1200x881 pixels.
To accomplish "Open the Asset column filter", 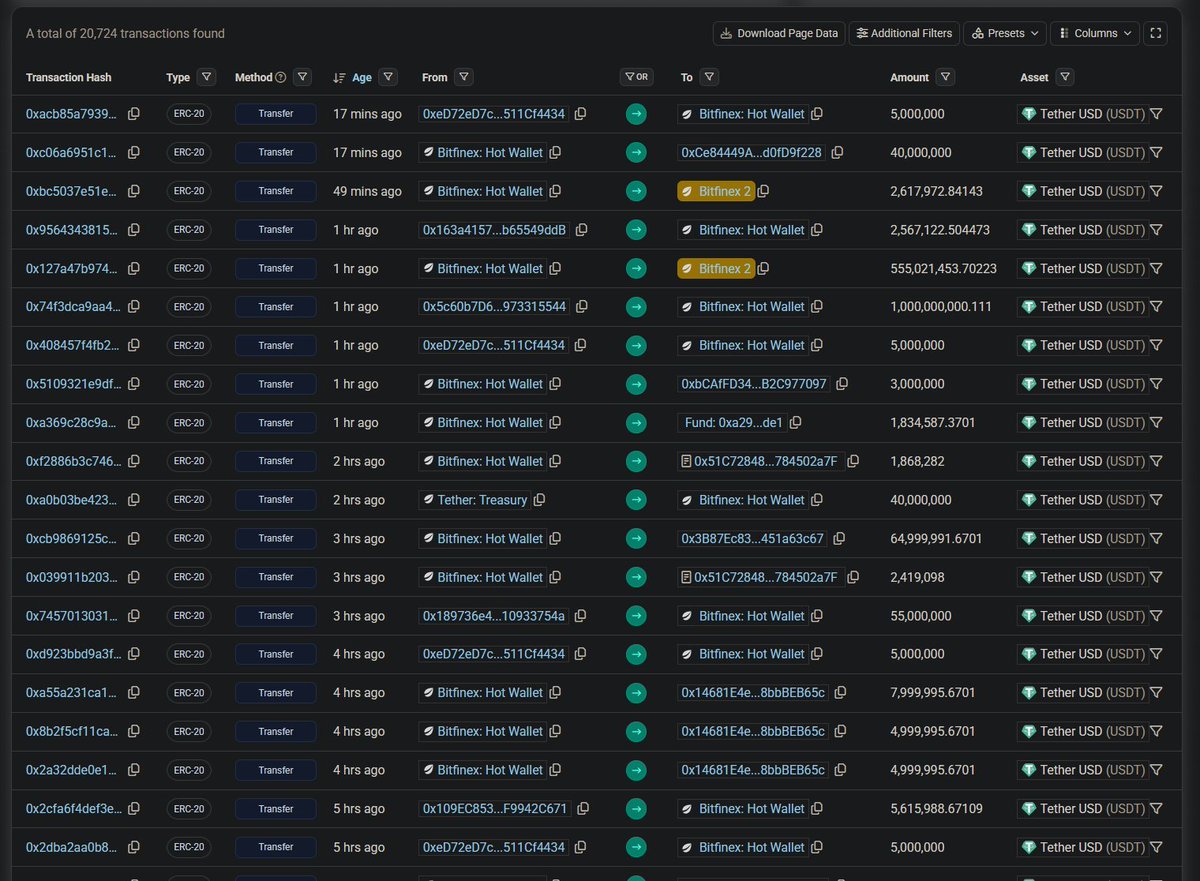I will tap(1065, 77).
